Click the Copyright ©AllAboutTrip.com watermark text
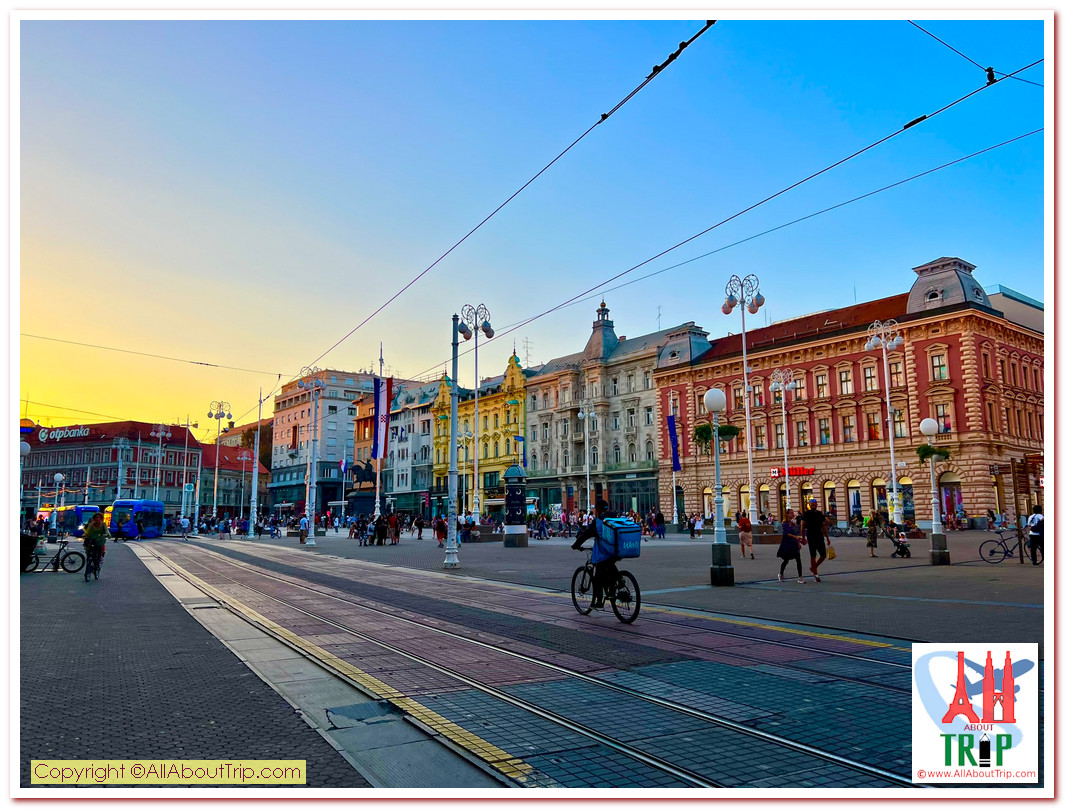 pos(168,772)
